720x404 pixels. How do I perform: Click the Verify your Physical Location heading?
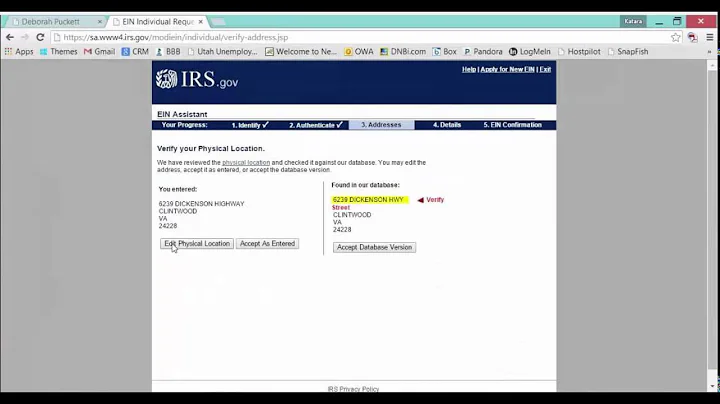pyautogui.click(x=211, y=149)
